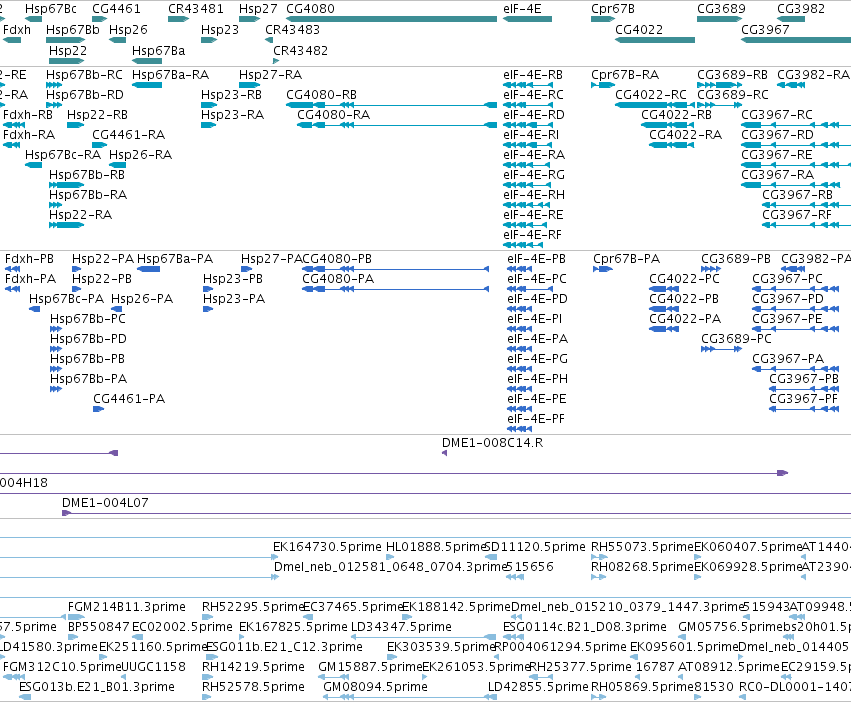Select the CG4080 gene bar
Image resolution: width=851 pixels, height=702 pixels.
tap(391, 19)
